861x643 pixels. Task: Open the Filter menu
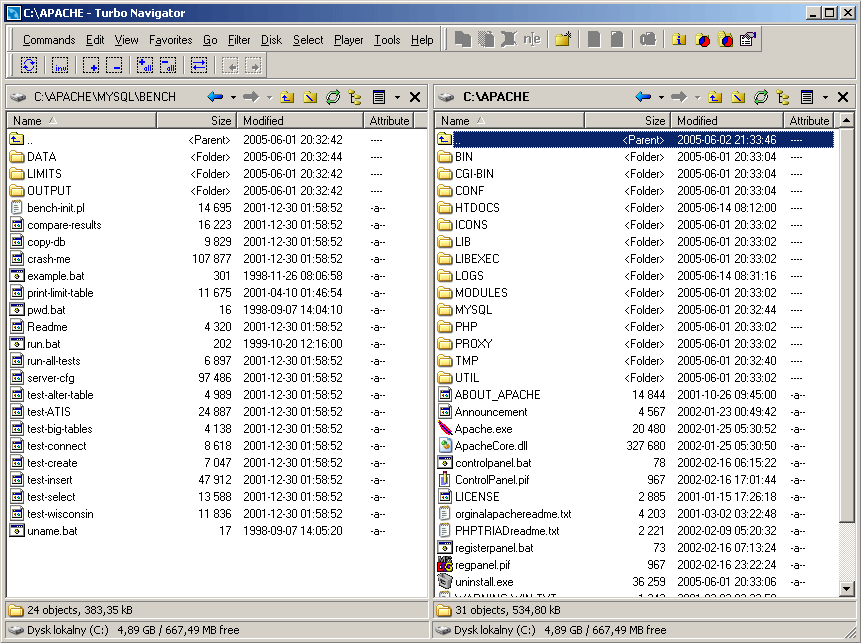(239, 40)
